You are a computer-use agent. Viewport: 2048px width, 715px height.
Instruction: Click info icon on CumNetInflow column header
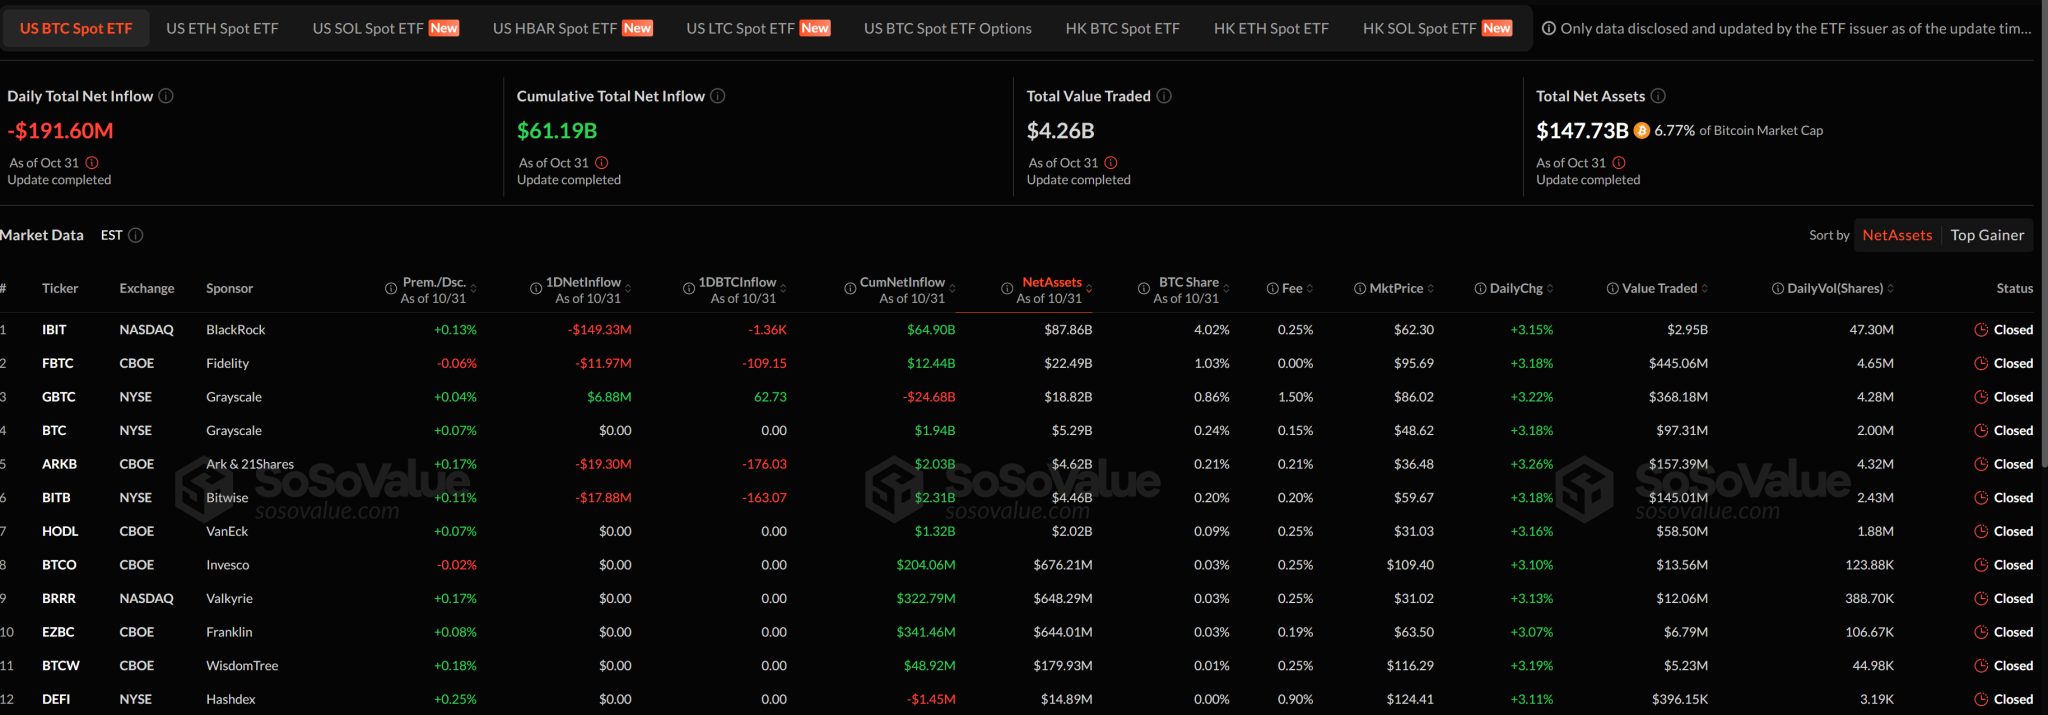(x=850, y=289)
